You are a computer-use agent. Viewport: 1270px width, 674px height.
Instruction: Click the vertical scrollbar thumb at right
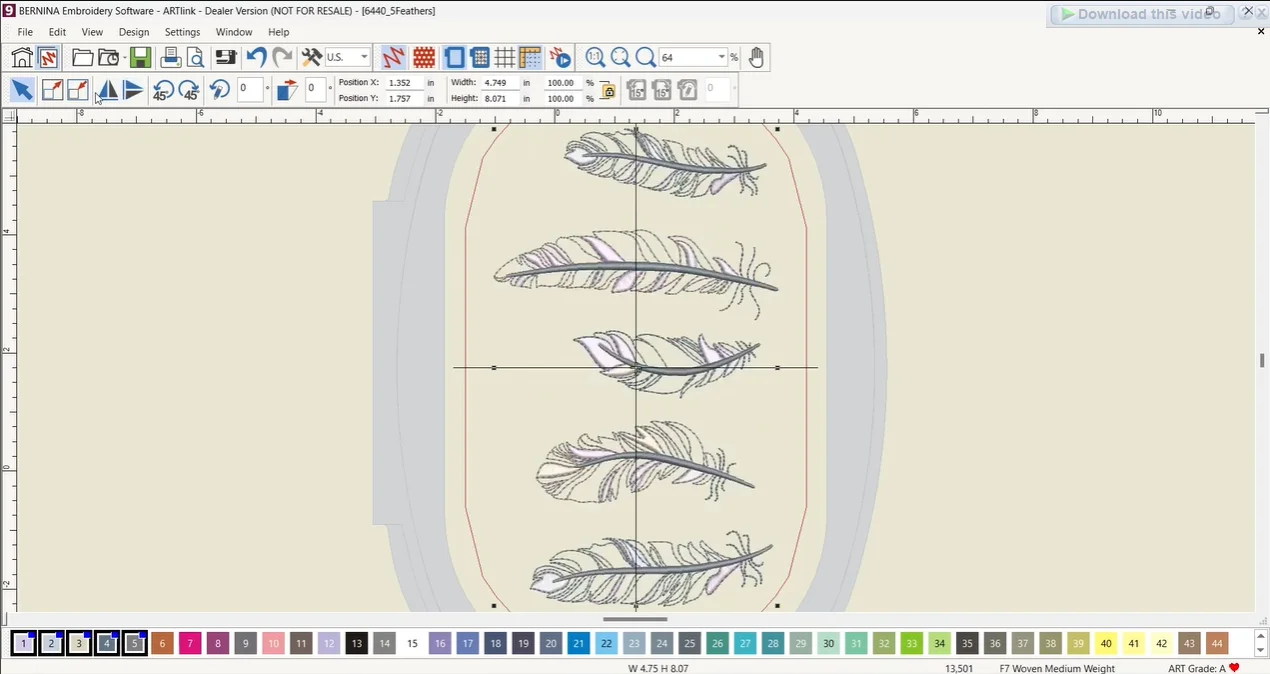coord(1262,360)
